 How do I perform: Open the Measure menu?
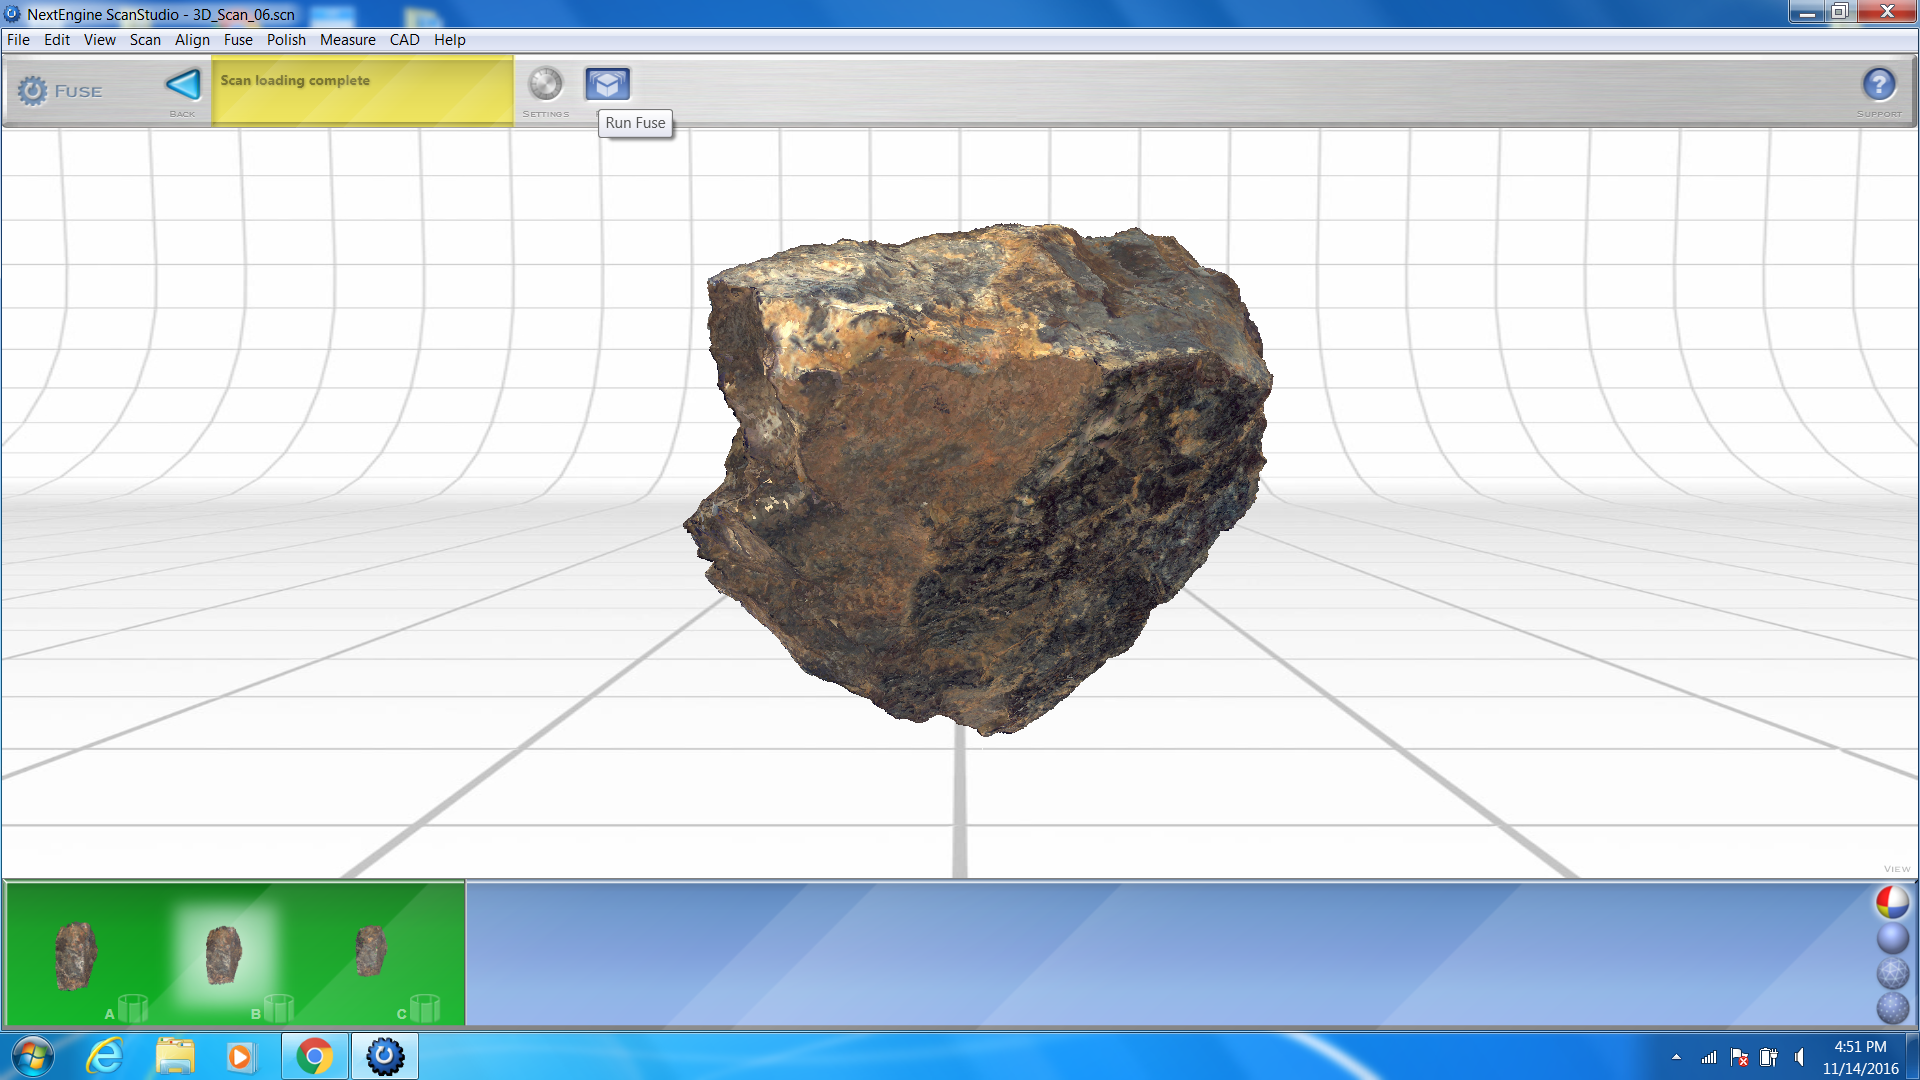[348, 40]
